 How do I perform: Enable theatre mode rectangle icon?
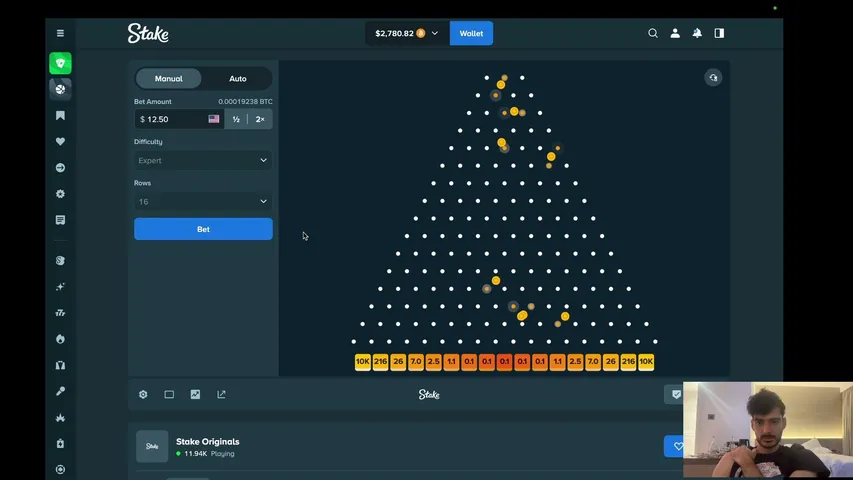tap(169, 395)
